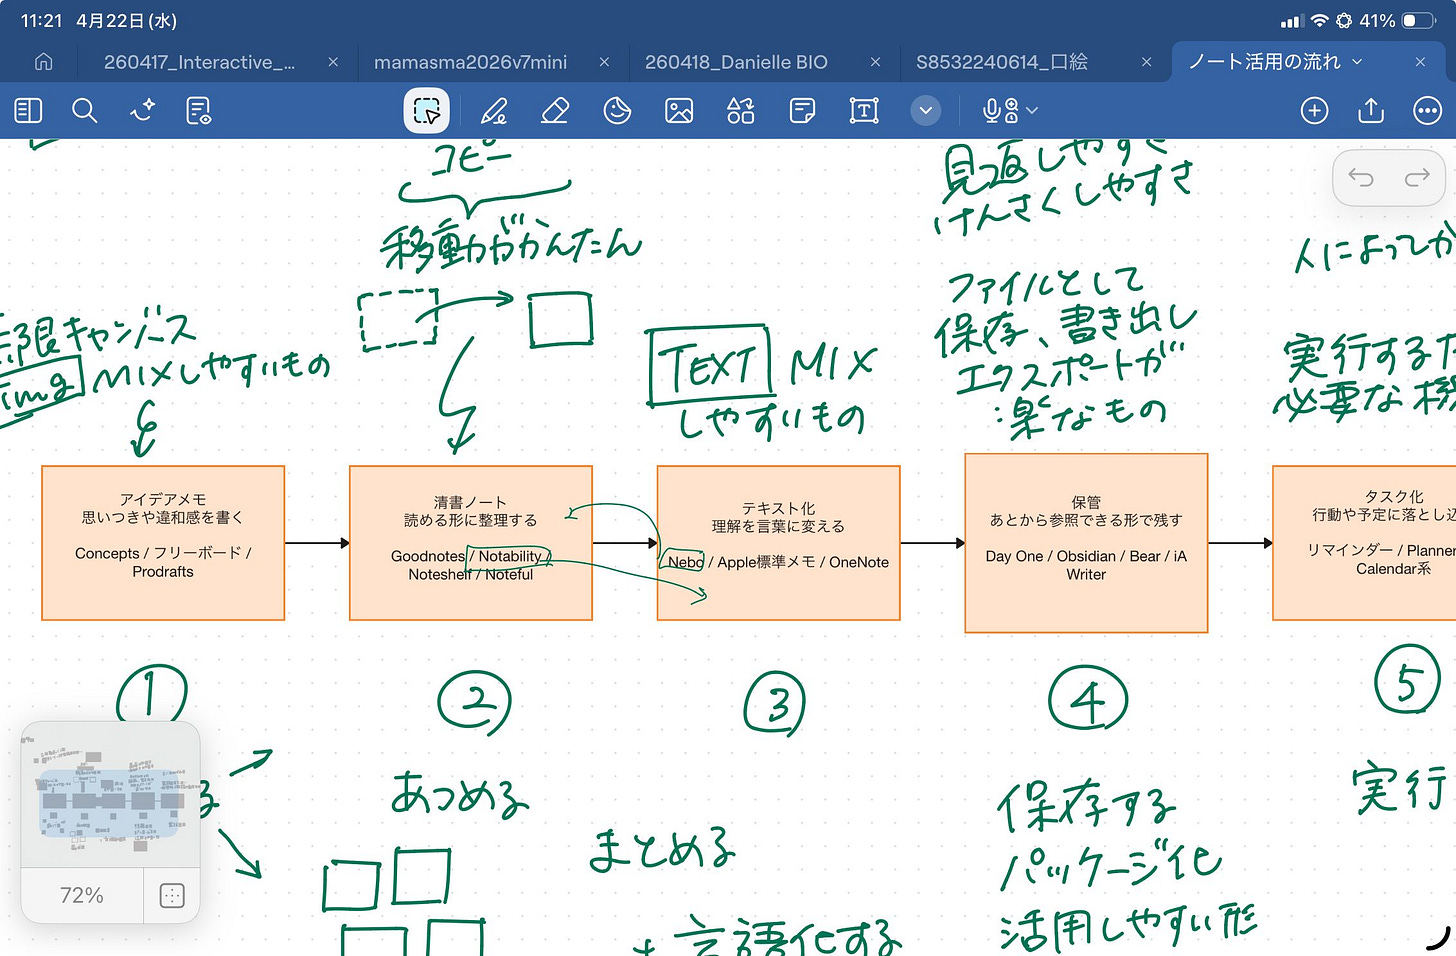Open the library home icon
The image size is (1456, 956).
pyautogui.click(x=43, y=62)
